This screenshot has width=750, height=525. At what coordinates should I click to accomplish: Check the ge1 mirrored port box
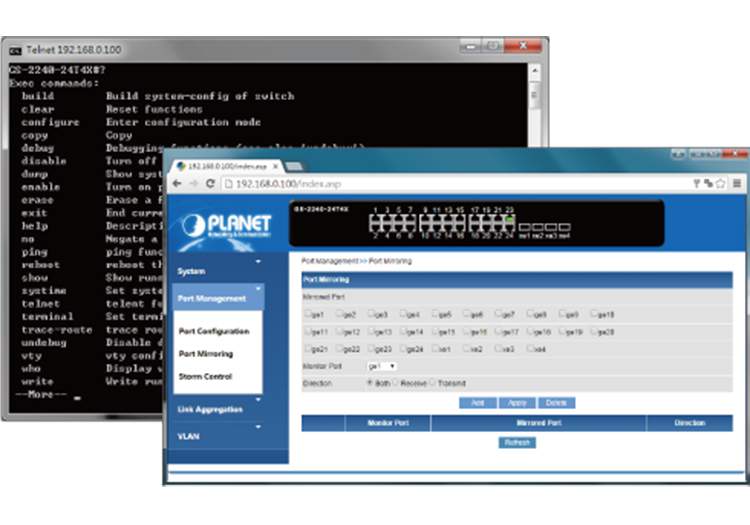(x=307, y=314)
